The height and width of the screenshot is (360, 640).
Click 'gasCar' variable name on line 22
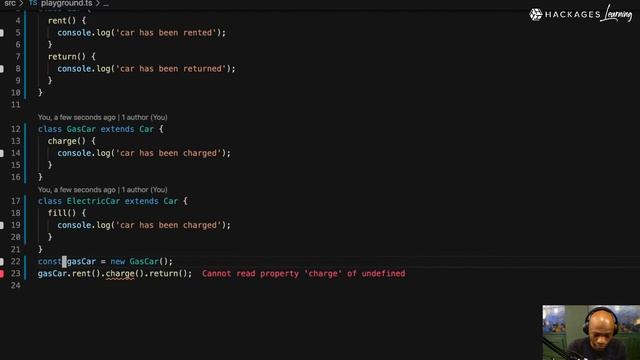[x=81, y=261]
